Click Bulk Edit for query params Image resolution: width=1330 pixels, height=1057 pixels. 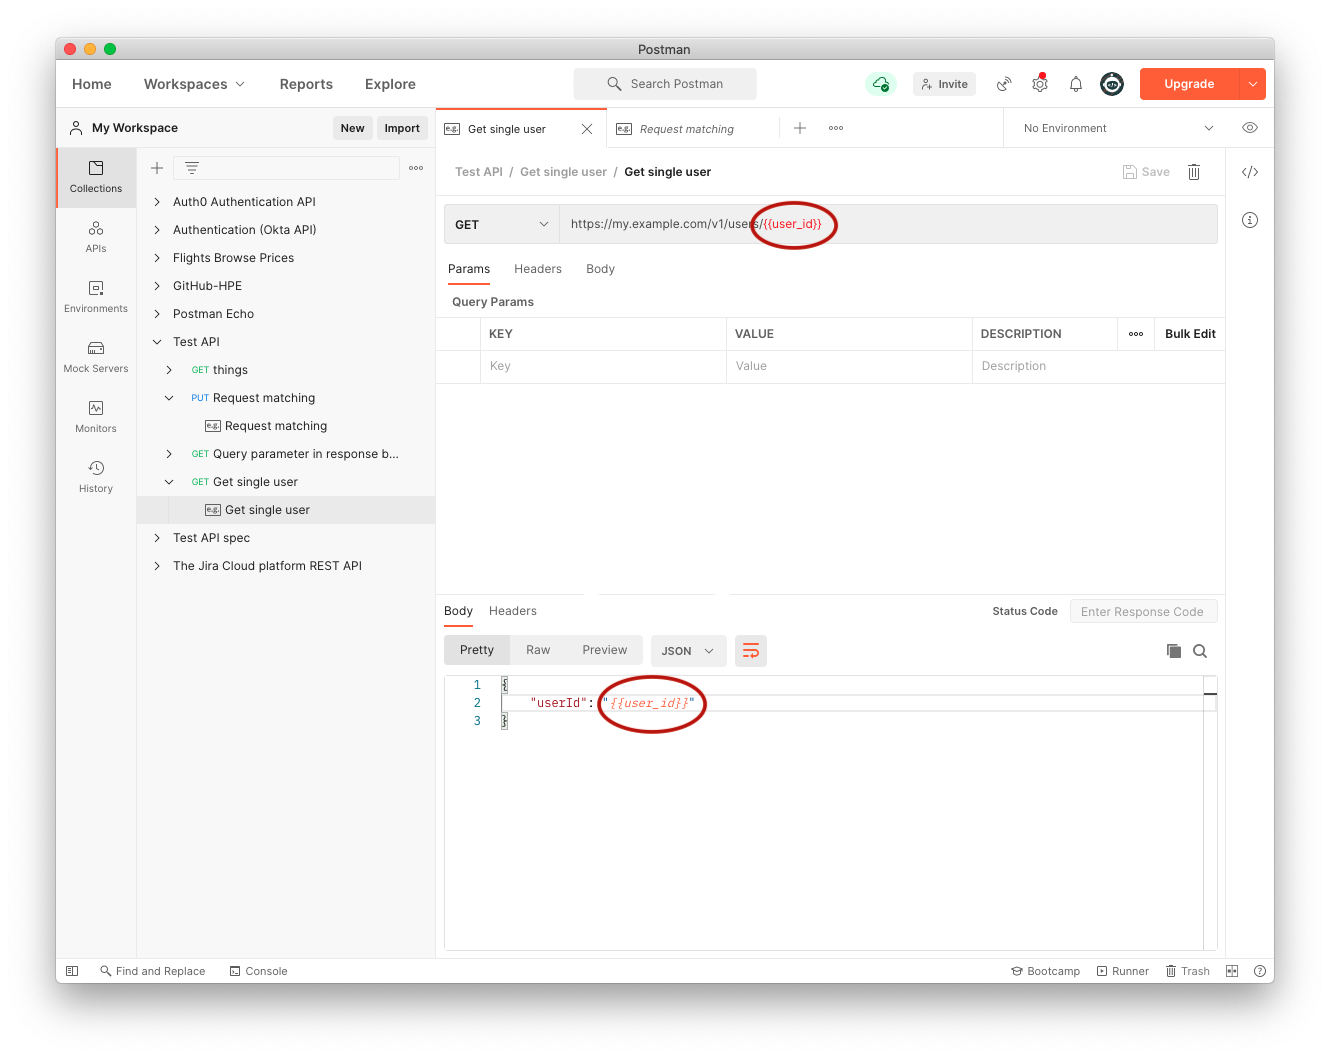pyautogui.click(x=1190, y=334)
